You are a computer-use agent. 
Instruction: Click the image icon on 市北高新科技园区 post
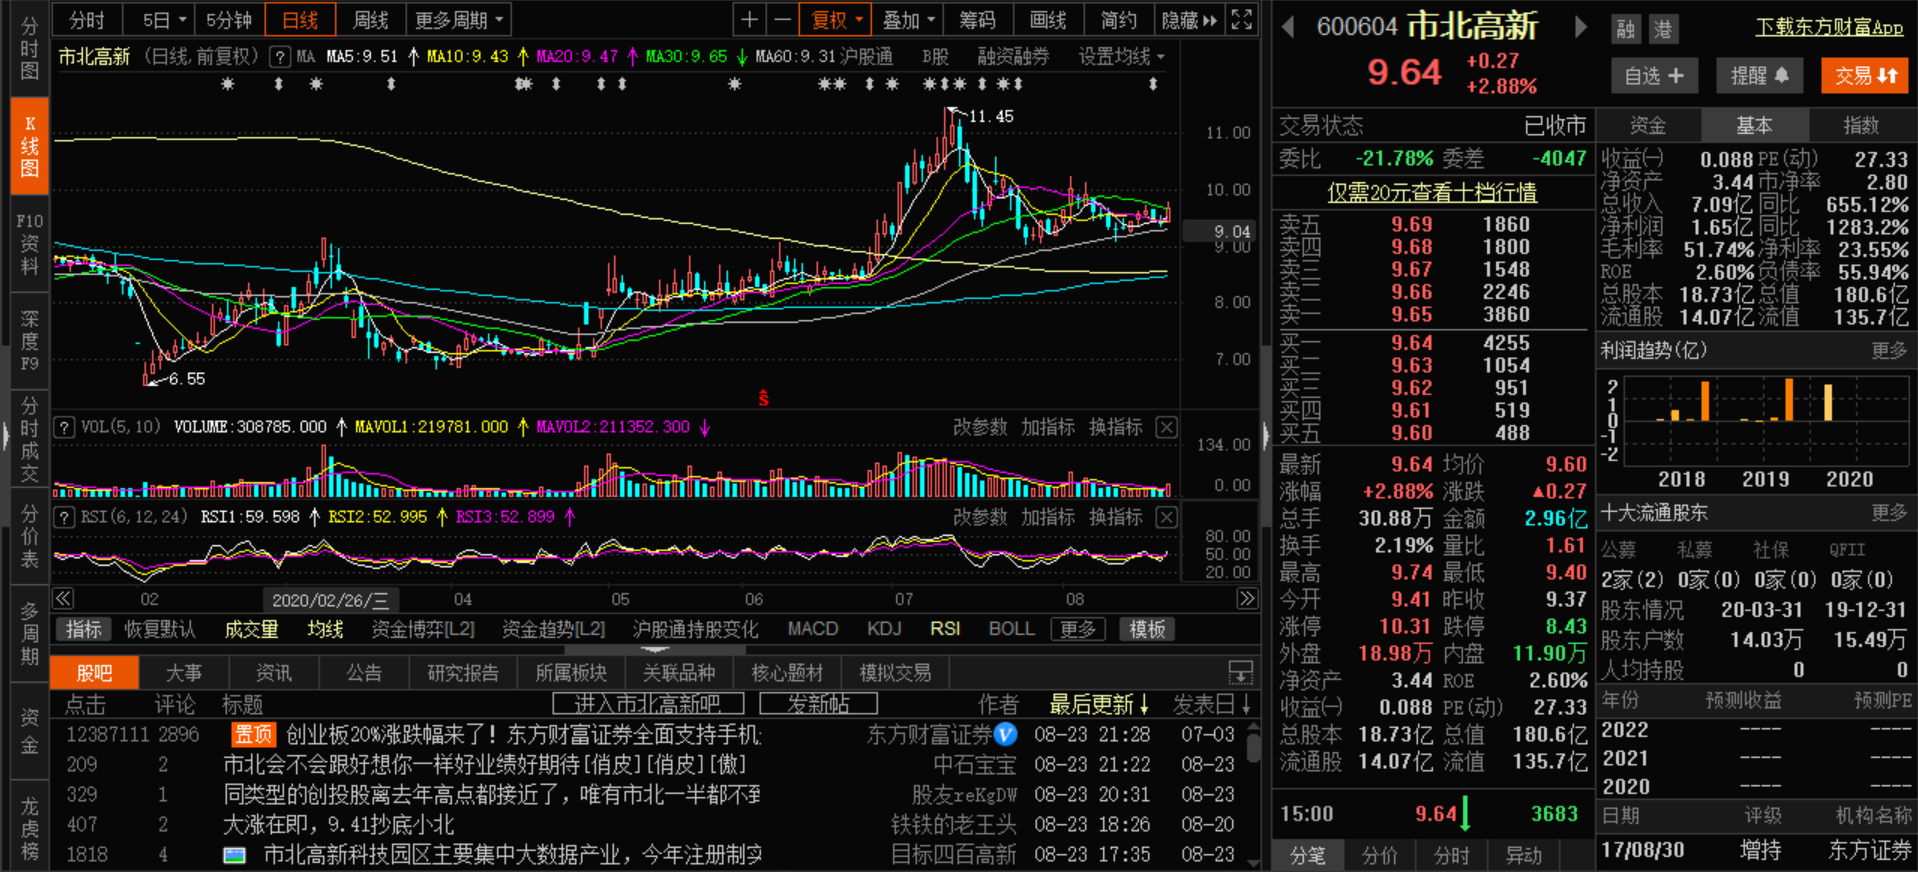(234, 855)
